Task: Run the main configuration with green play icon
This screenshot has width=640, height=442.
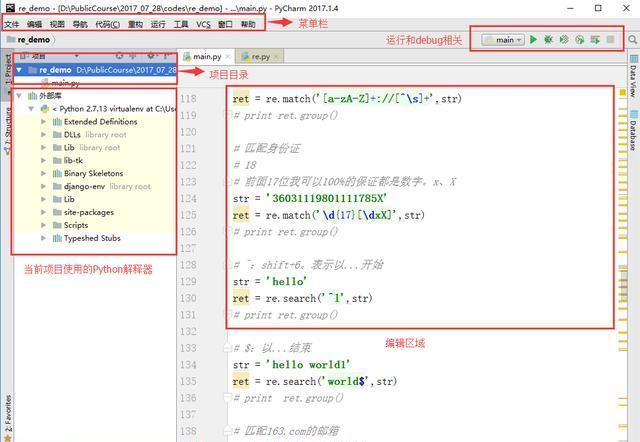Action: [x=533, y=40]
